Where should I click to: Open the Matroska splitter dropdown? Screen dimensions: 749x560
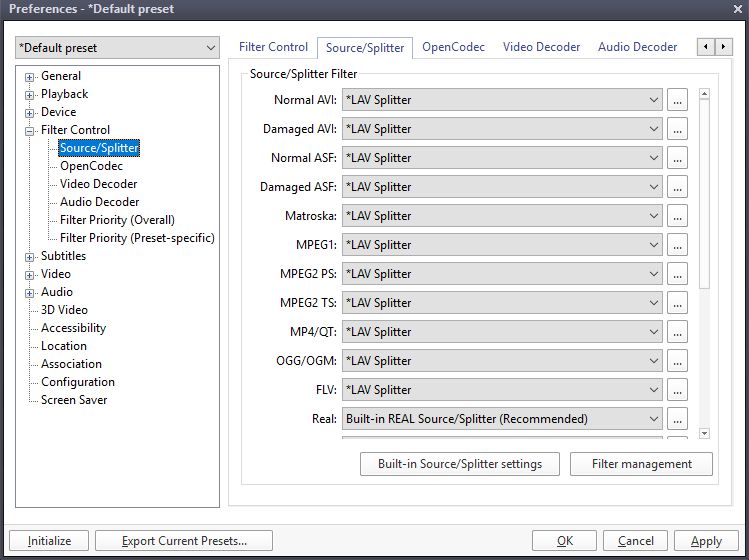click(x=502, y=216)
